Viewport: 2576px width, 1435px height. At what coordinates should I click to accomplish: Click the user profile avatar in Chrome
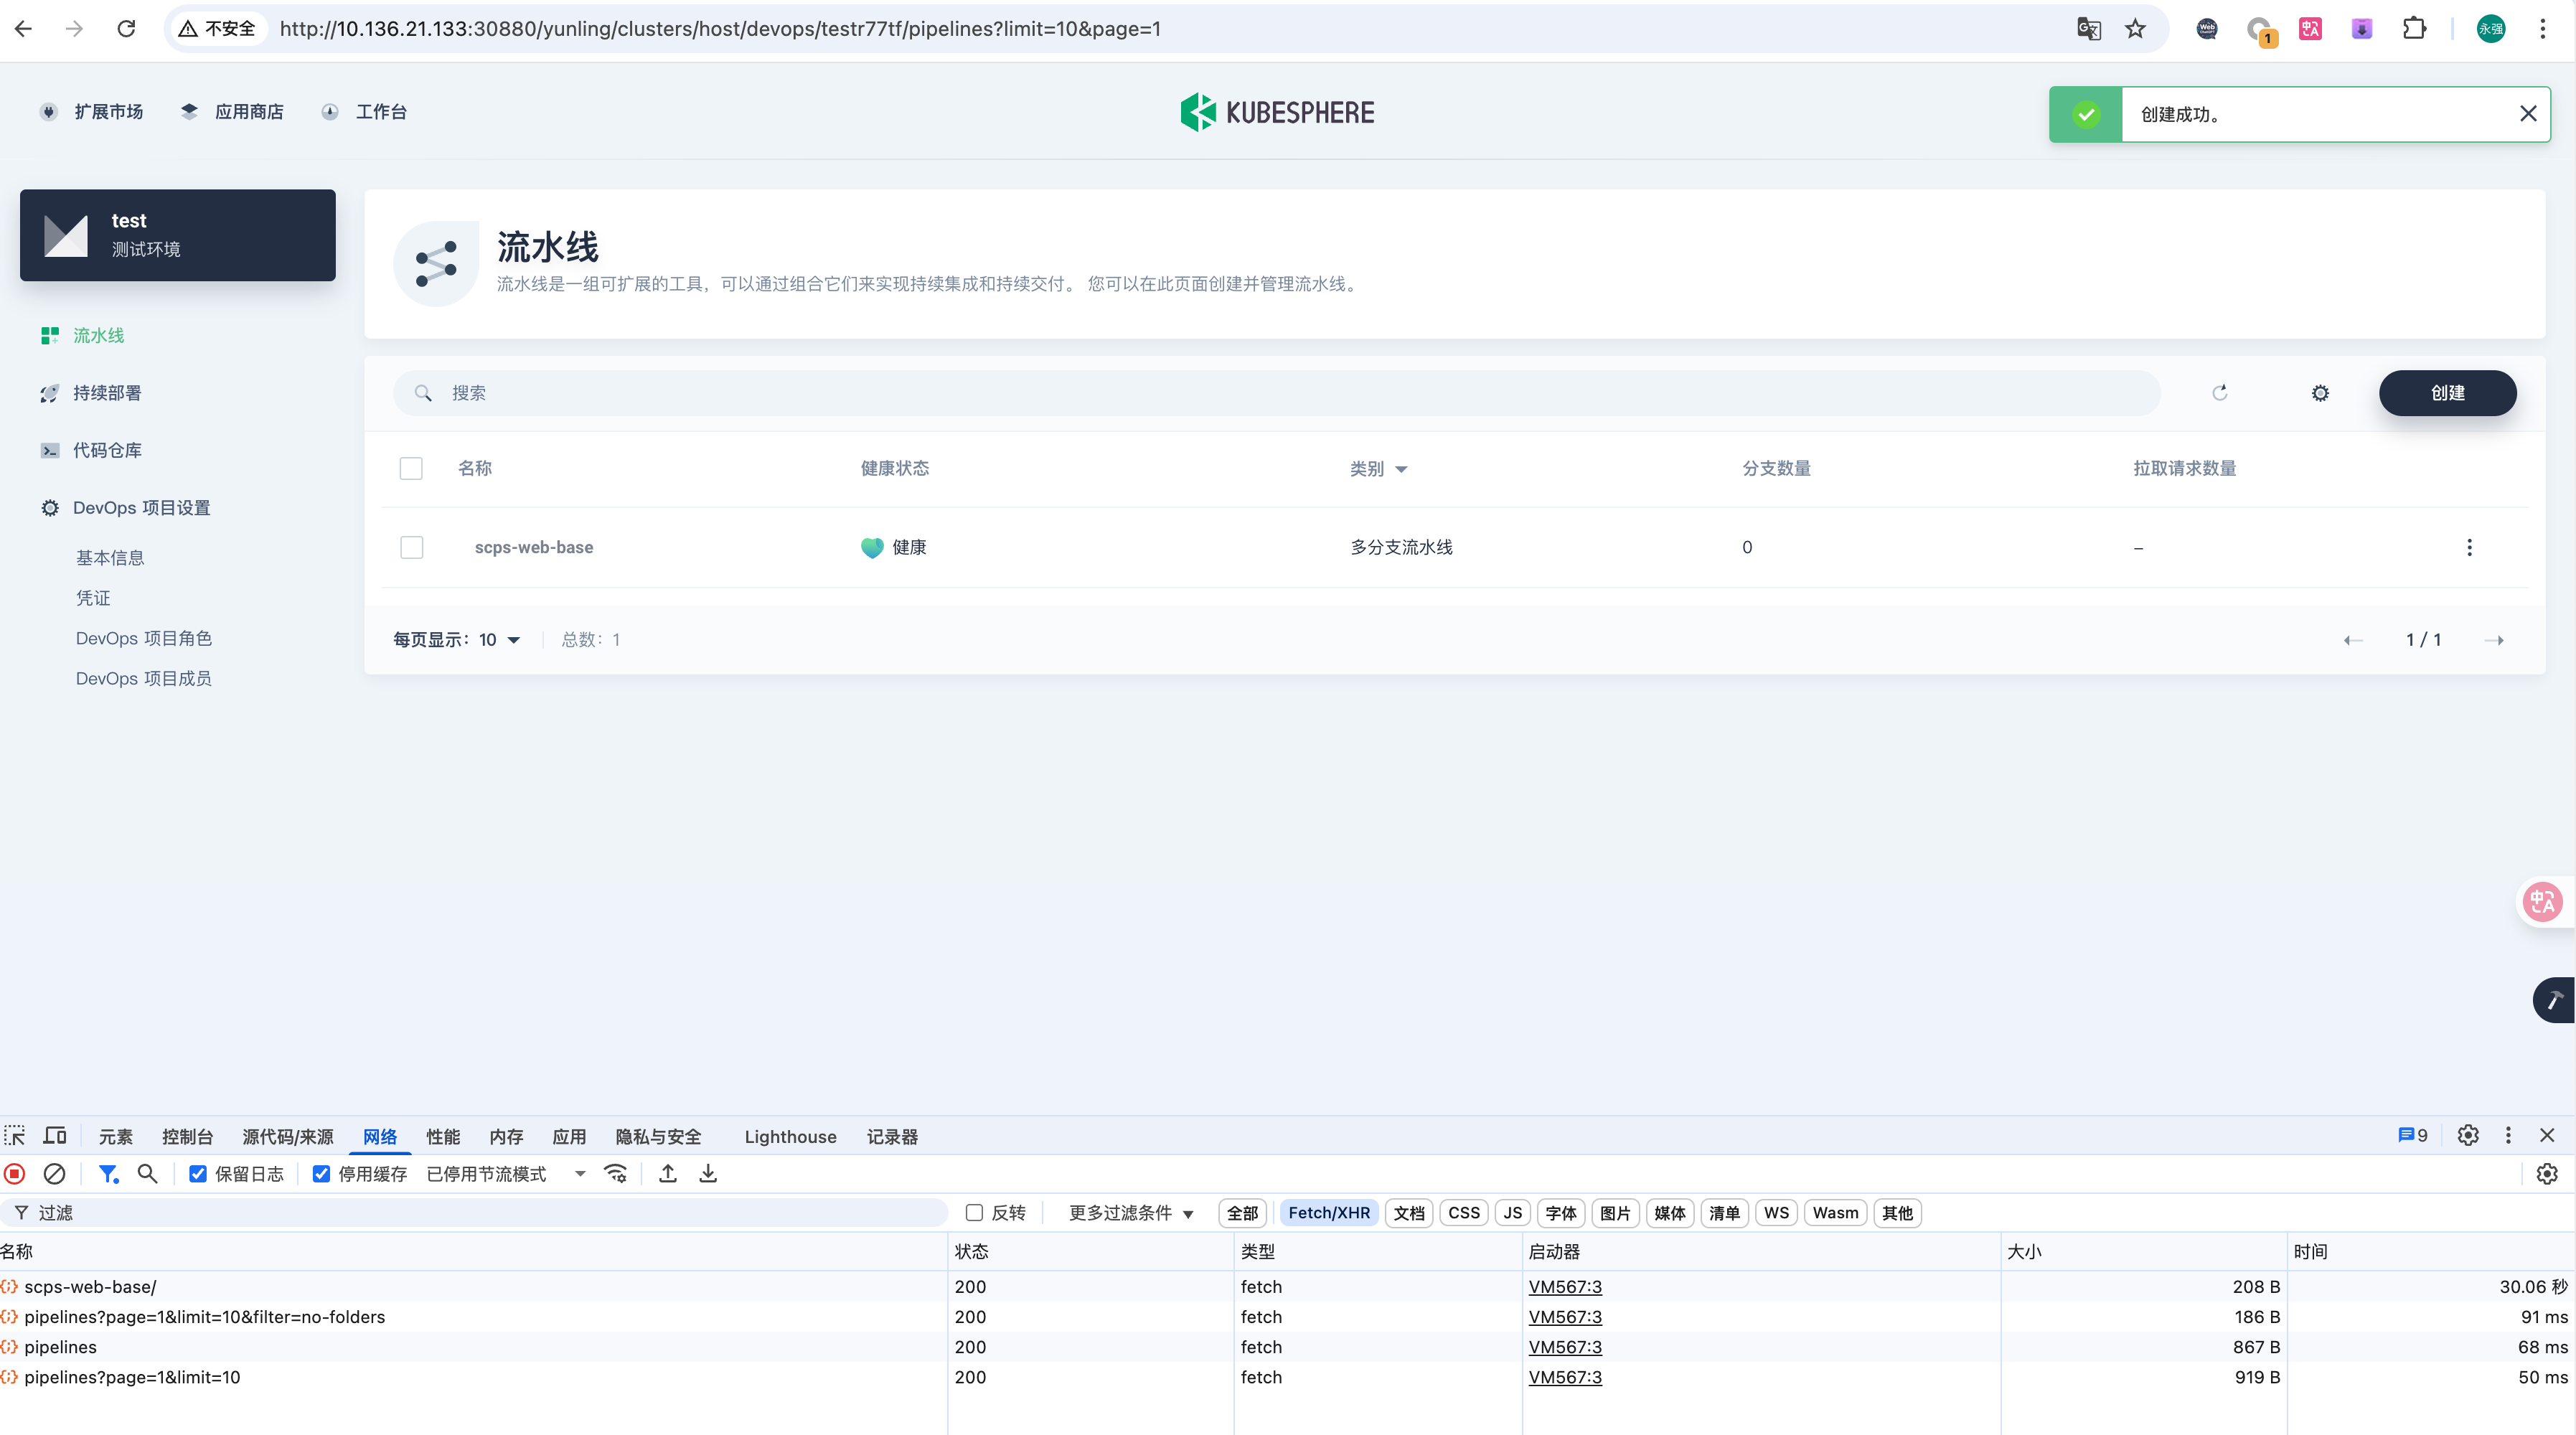[2490, 29]
